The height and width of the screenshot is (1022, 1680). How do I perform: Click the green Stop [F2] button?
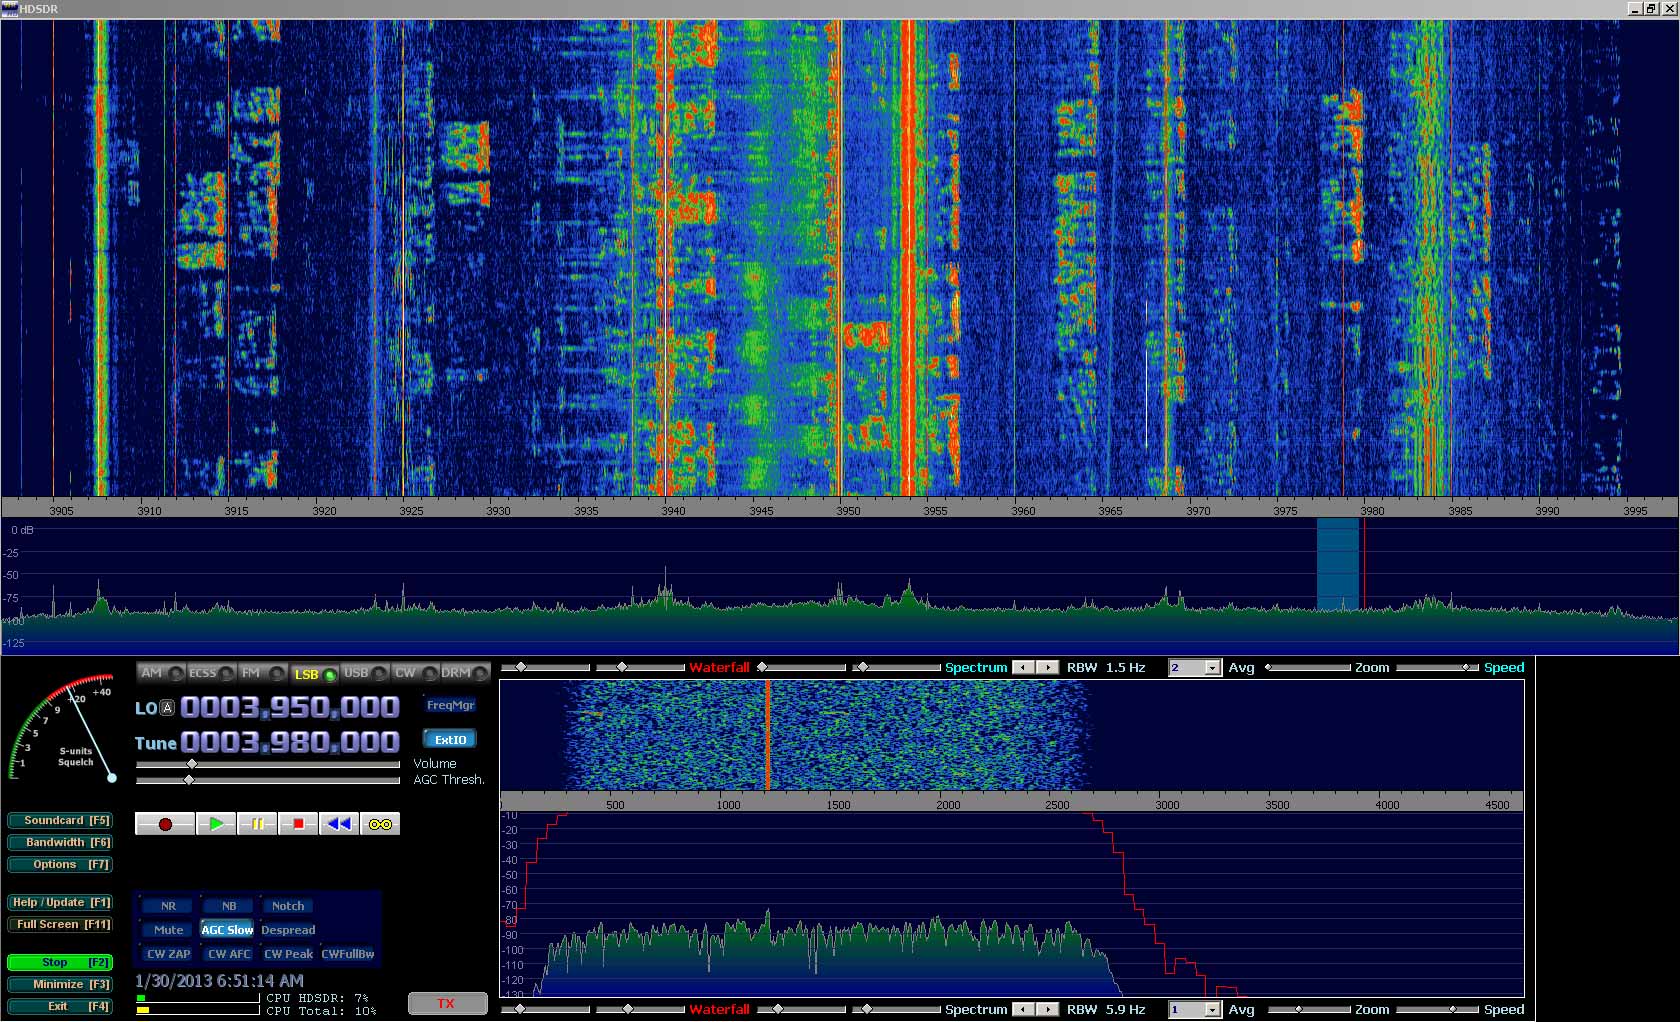click(x=60, y=962)
